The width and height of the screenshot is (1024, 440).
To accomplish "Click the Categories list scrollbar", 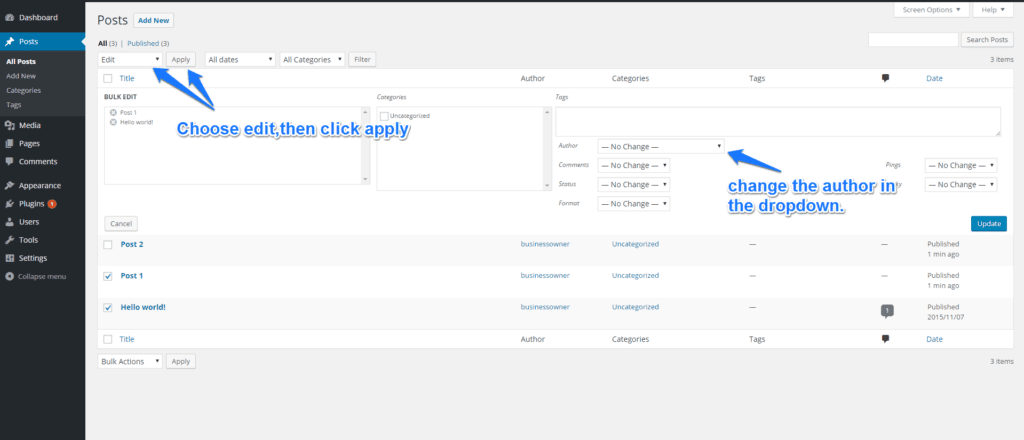I will pyautogui.click(x=547, y=149).
